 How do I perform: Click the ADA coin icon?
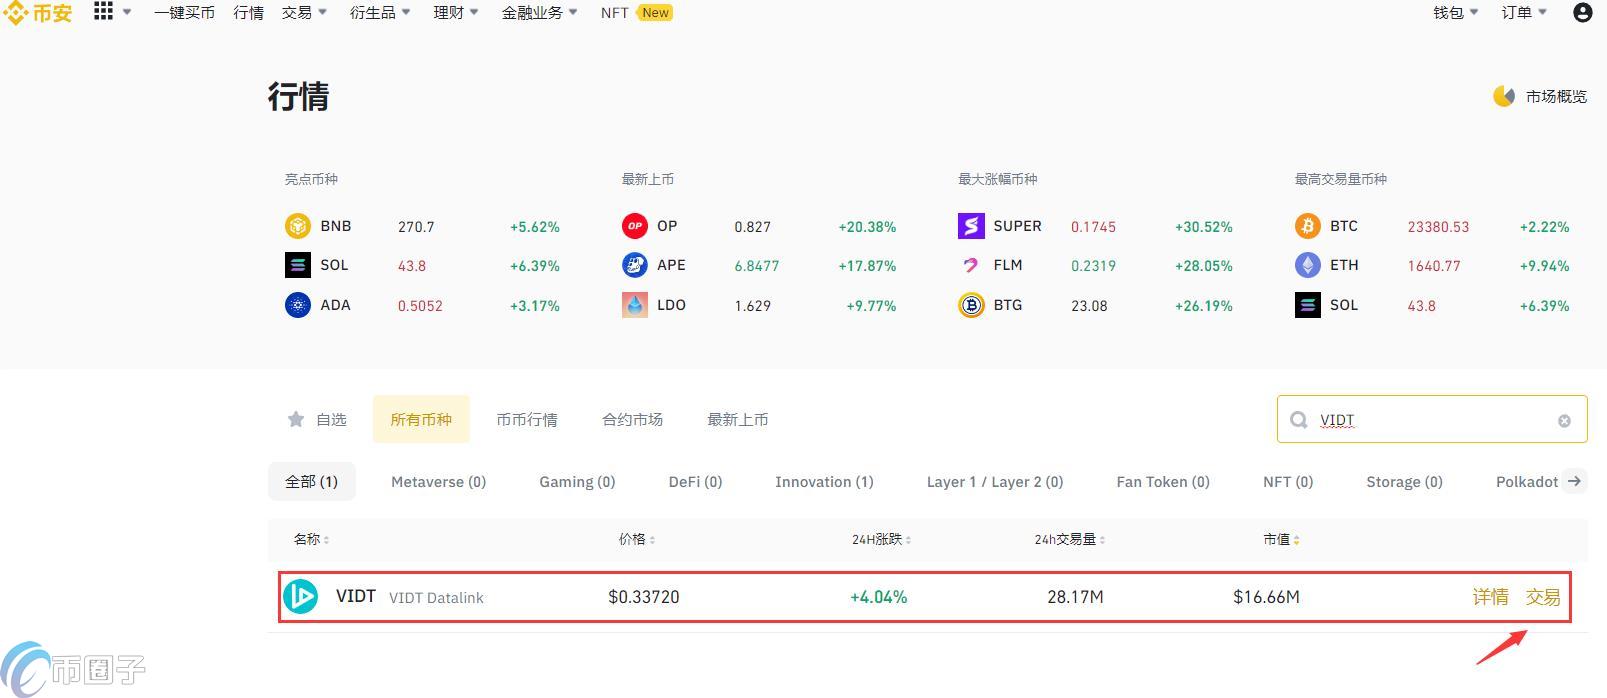coord(298,305)
